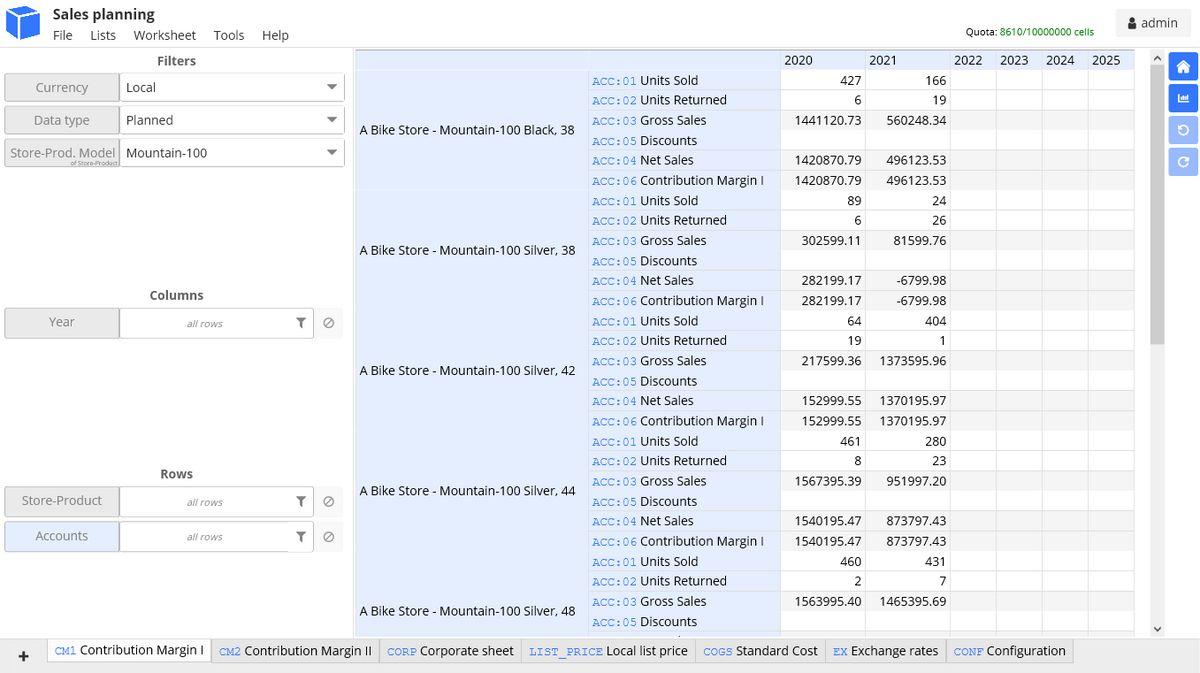Switch to CM1 Contribution Margin I tab
This screenshot has height=673, width=1200.
129,651
